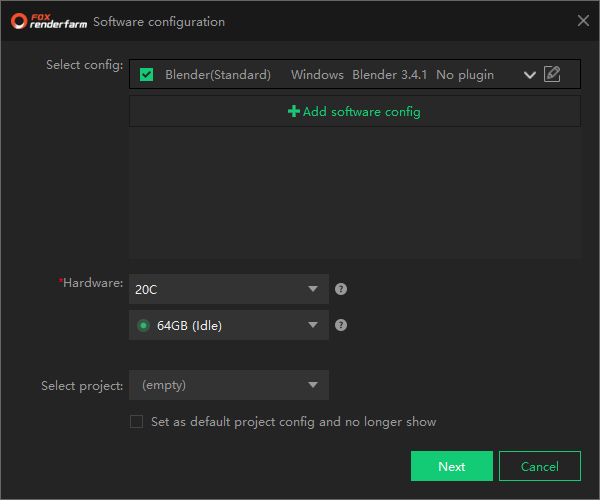Enable set as default project config checkbox

pyautogui.click(x=137, y=422)
